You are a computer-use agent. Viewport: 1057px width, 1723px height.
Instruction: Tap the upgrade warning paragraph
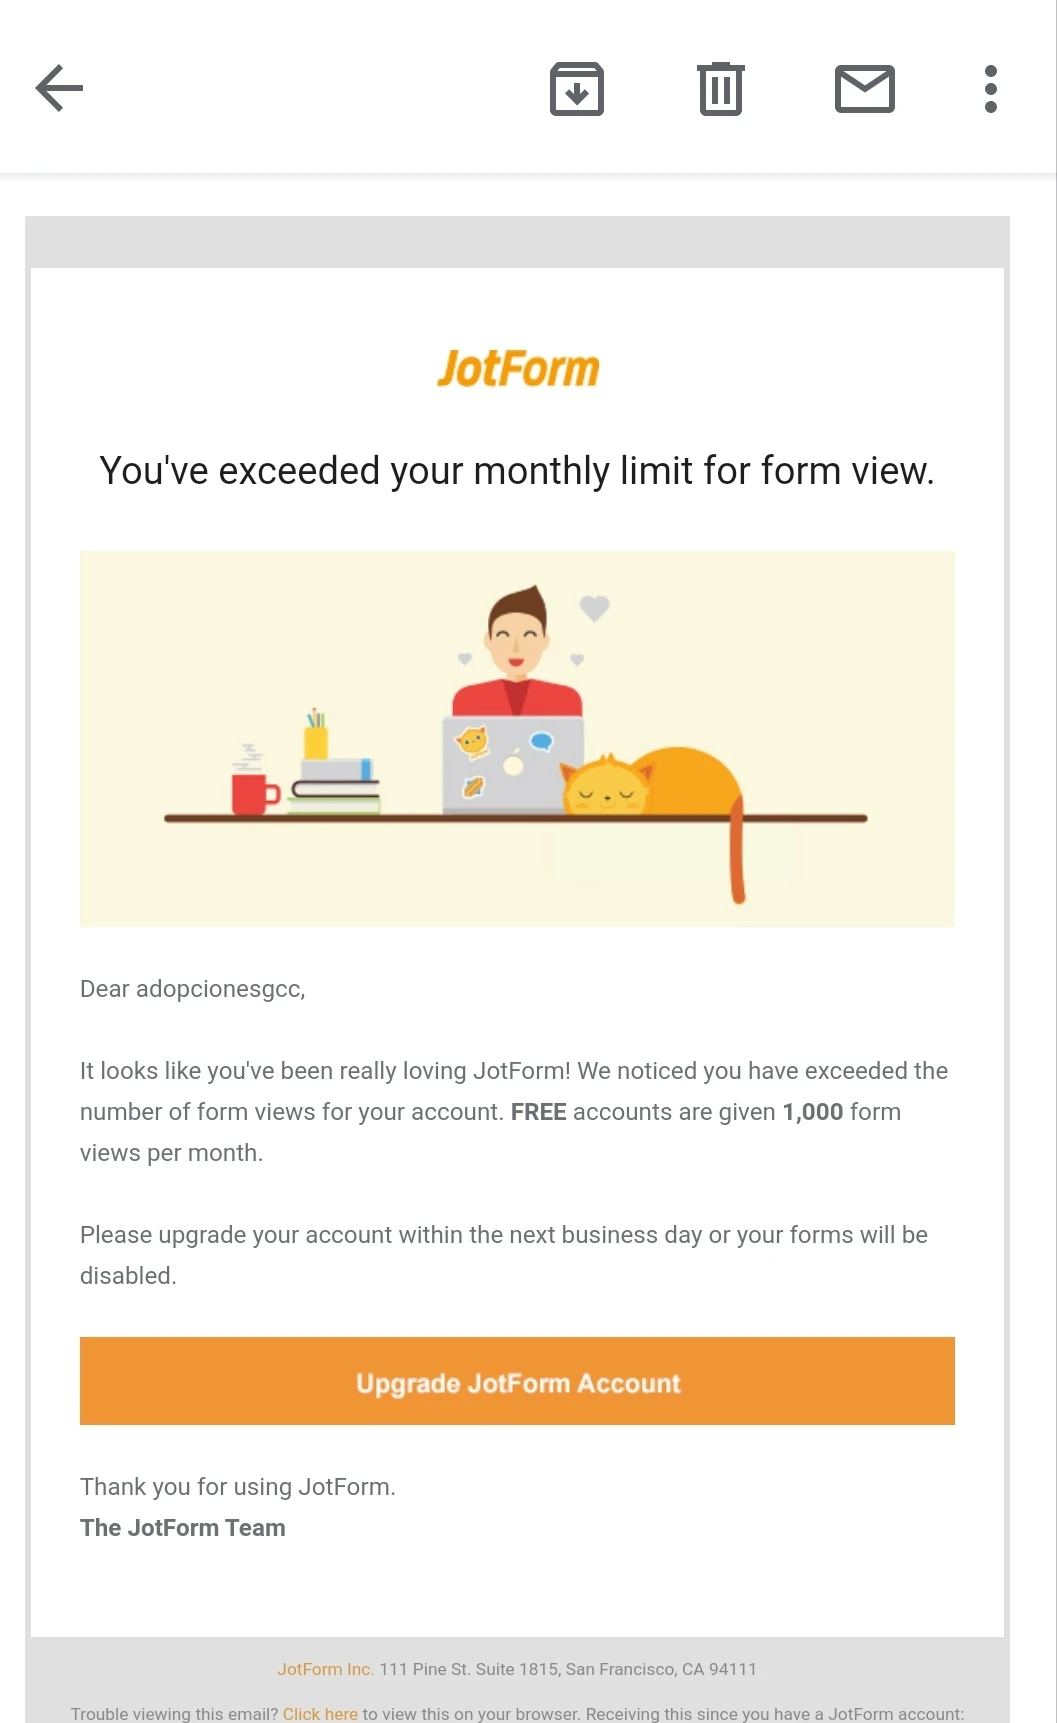coord(503,1254)
